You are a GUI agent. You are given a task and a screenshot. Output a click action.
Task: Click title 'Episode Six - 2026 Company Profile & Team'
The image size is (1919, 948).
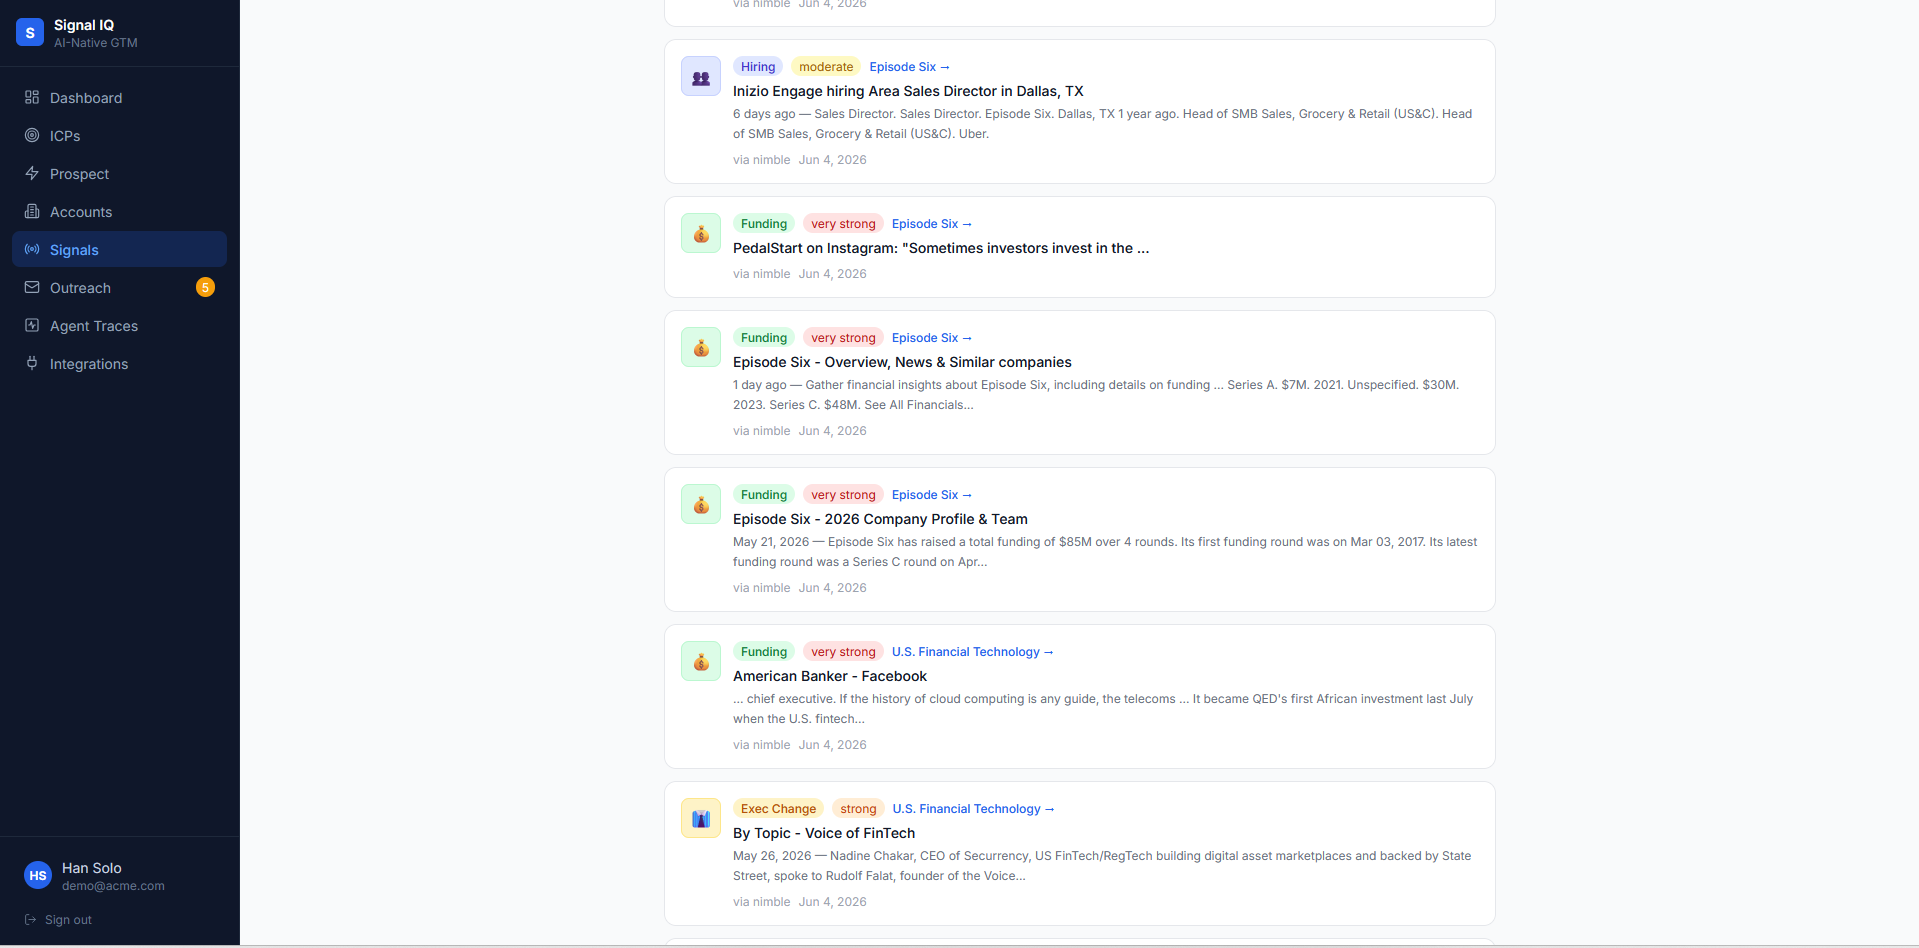pos(880,519)
